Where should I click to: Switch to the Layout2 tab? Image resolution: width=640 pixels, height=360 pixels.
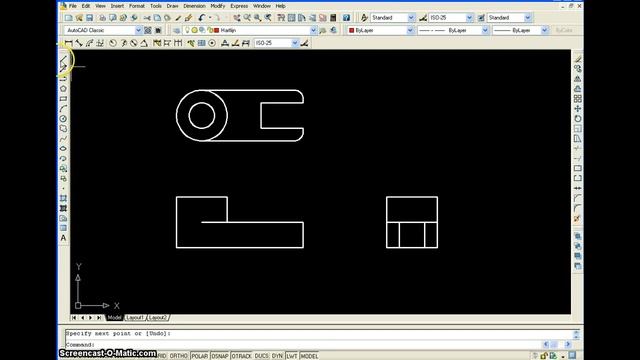point(158,318)
